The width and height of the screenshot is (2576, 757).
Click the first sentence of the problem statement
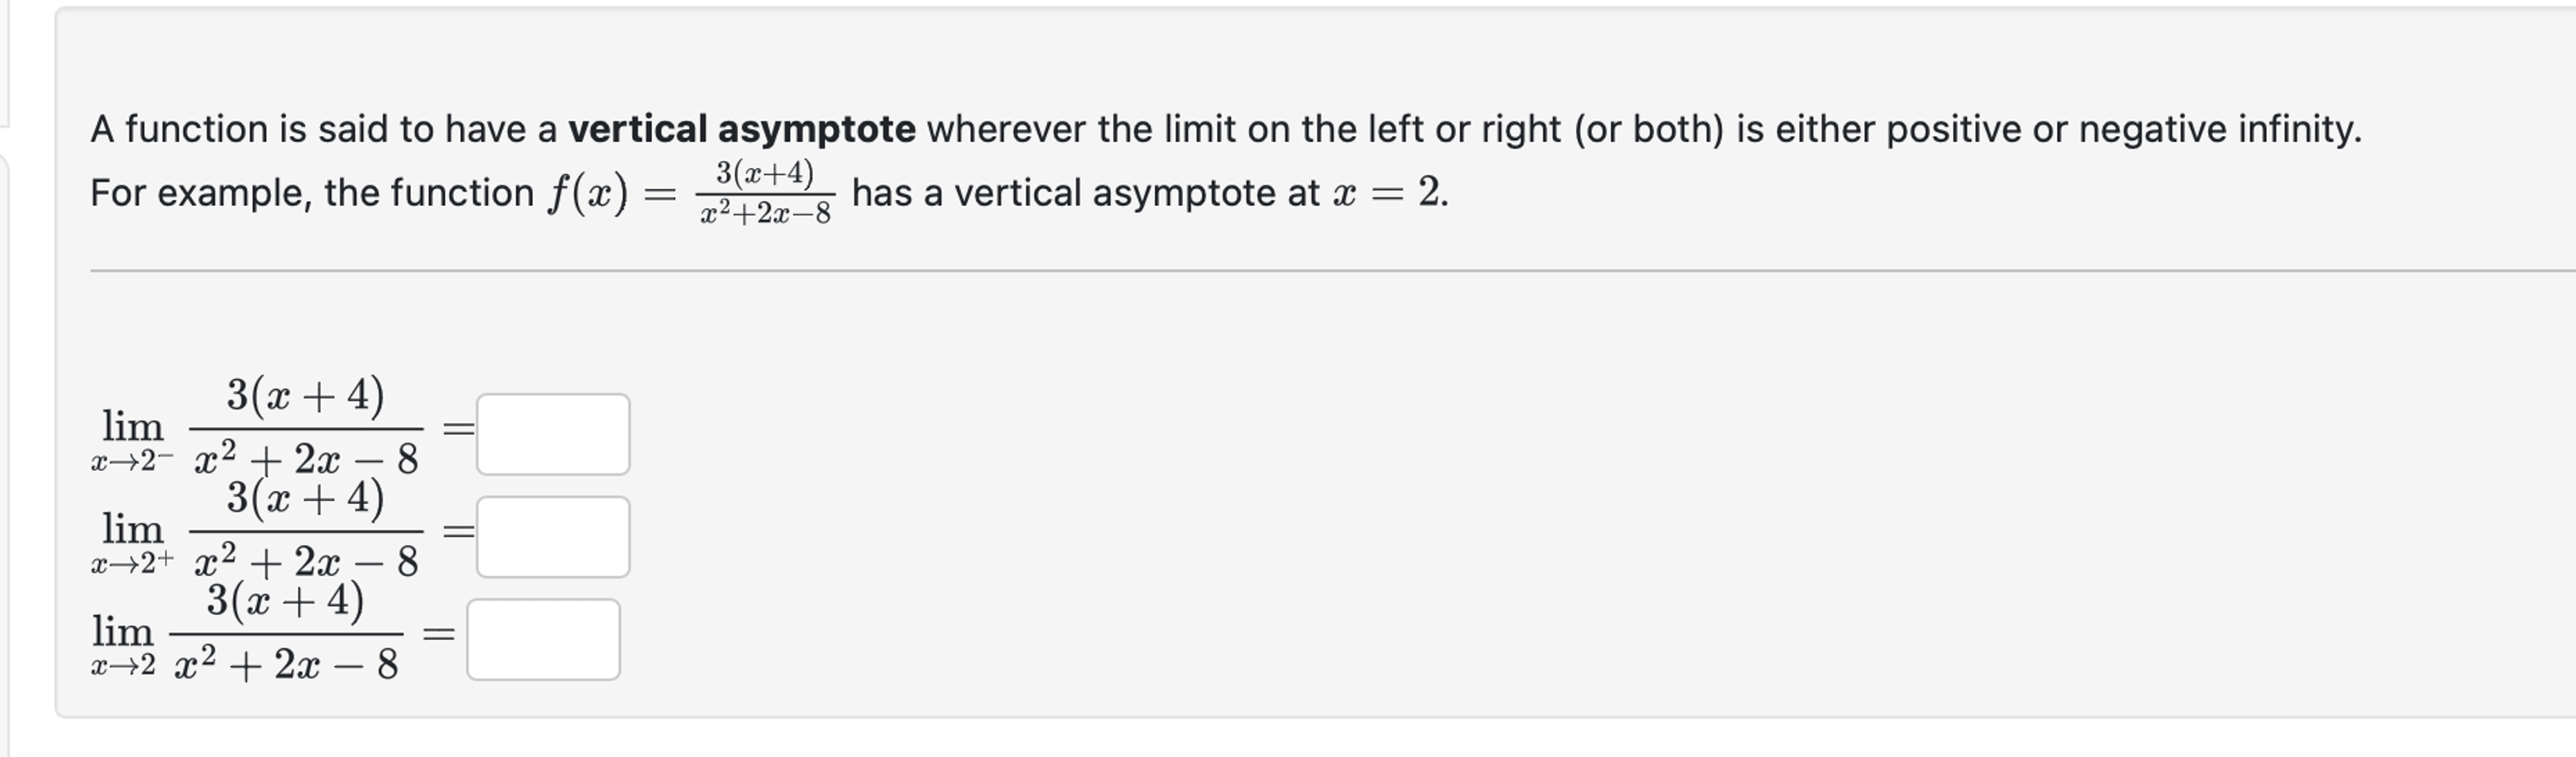[1200, 126]
